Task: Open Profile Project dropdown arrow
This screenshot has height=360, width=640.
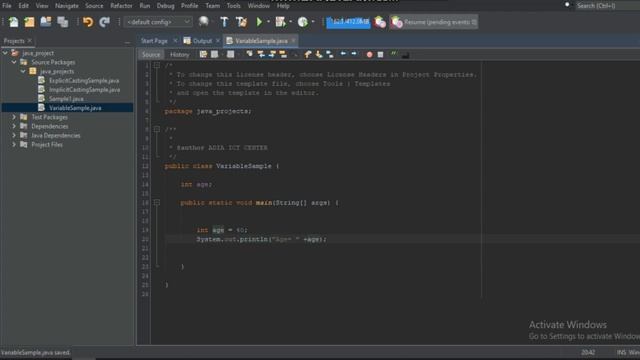Action: [x=313, y=22]
